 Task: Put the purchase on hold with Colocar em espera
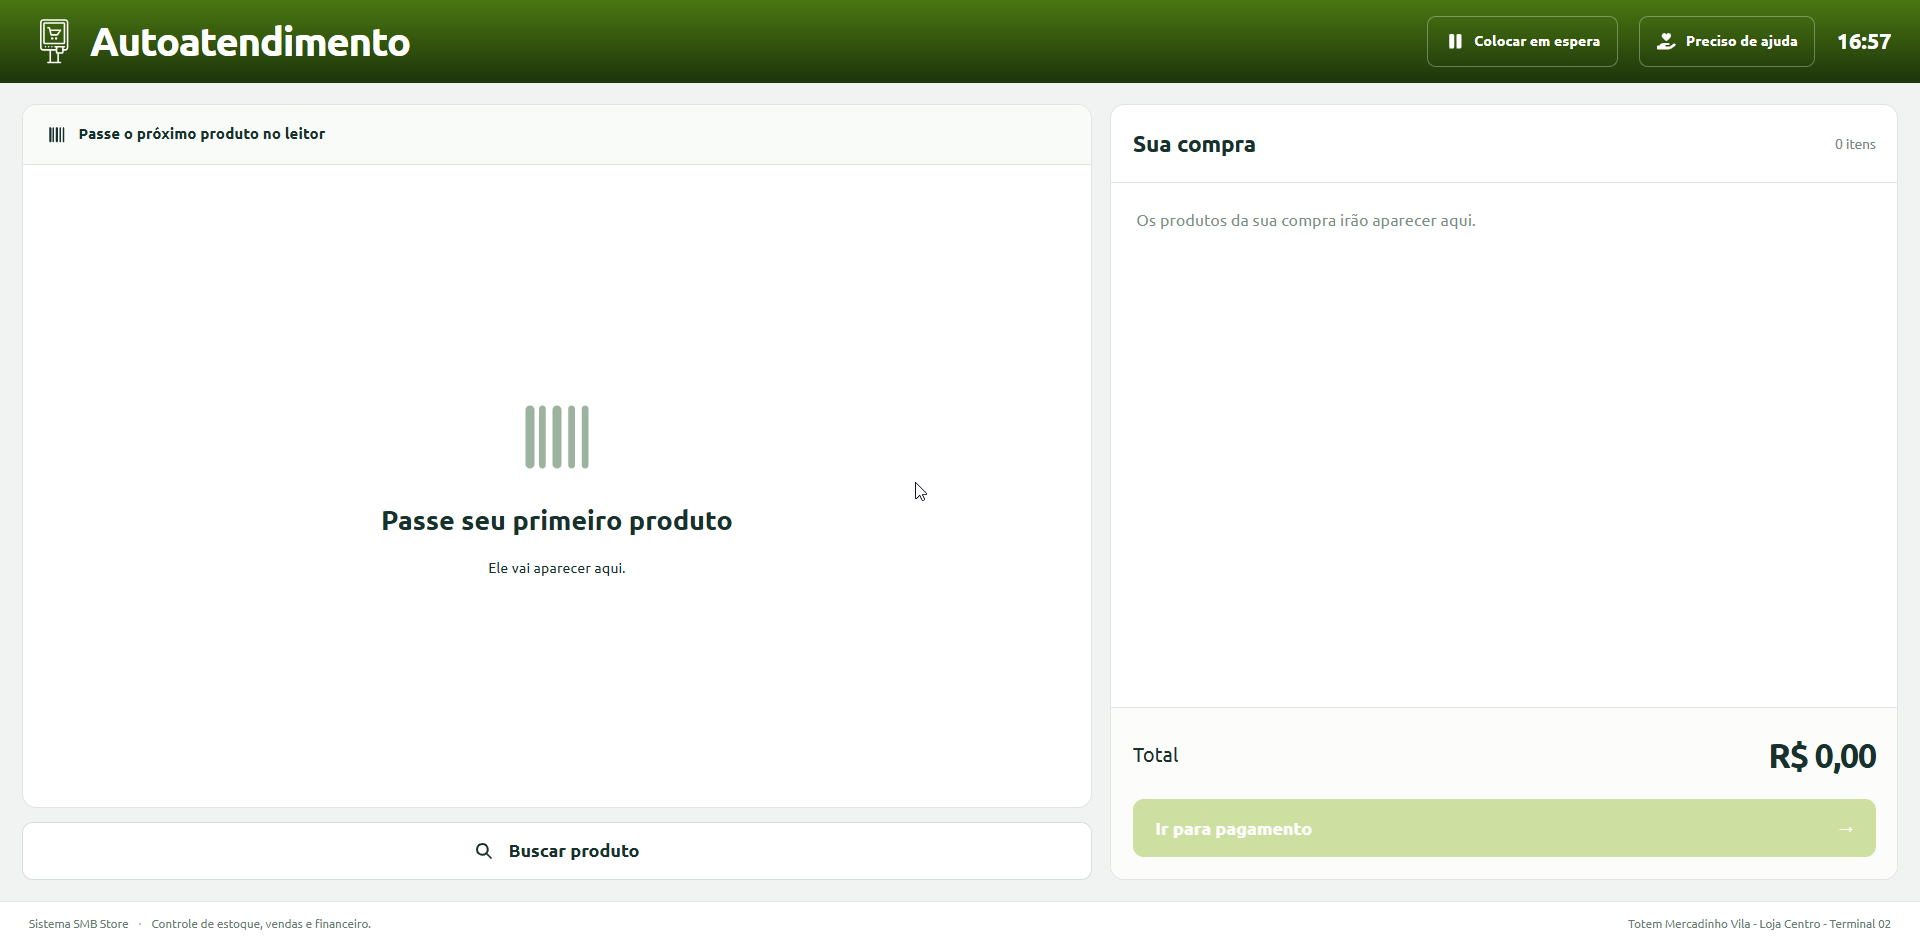(1522, 41)
